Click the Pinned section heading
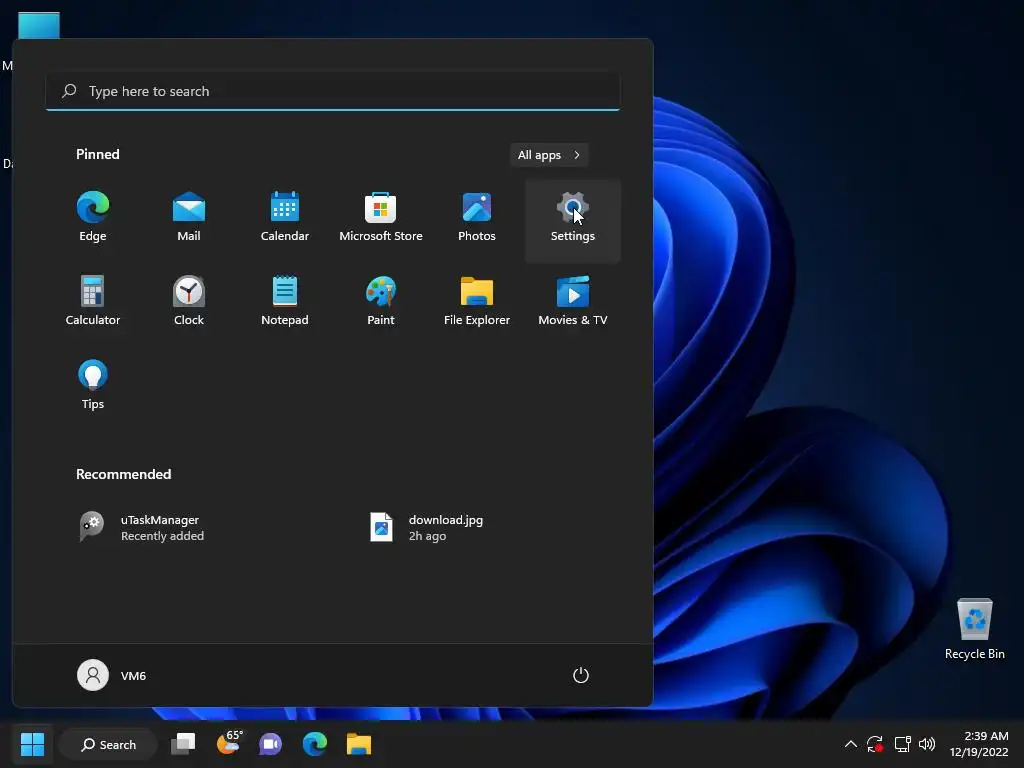1024x768 pixels. pyautogui.click(x=98, y=154)
